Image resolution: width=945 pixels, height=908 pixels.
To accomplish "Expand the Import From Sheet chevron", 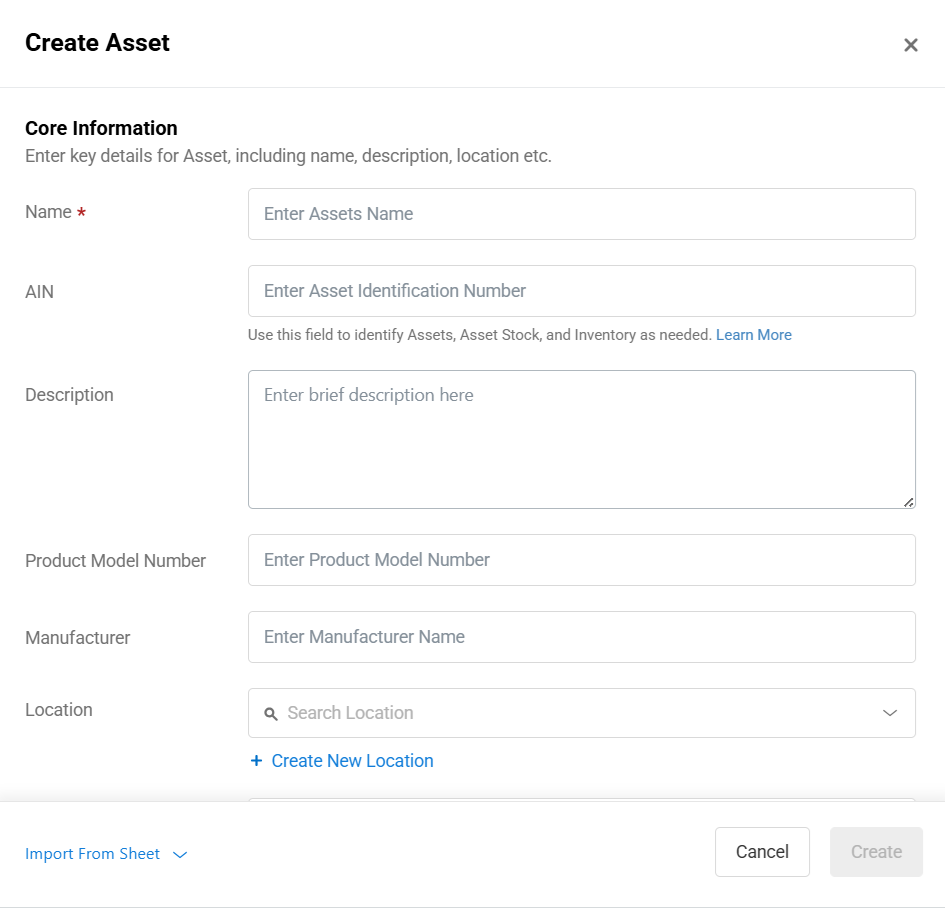I will tap(180, 854).
